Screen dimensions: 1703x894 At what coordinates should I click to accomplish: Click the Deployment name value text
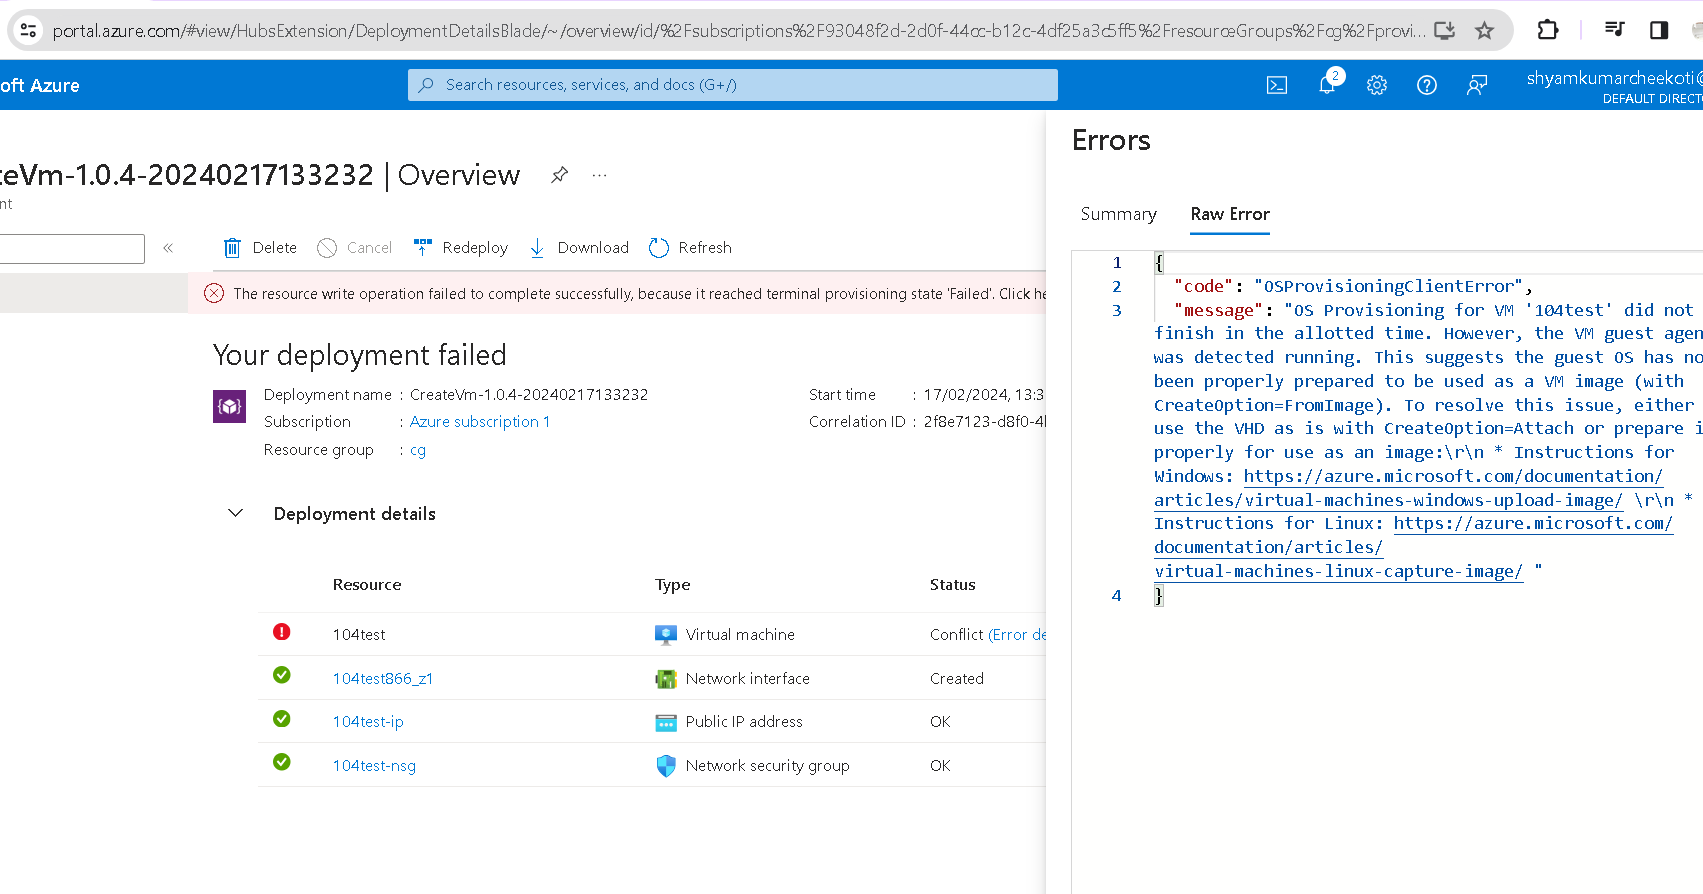(x=529, y=395)
